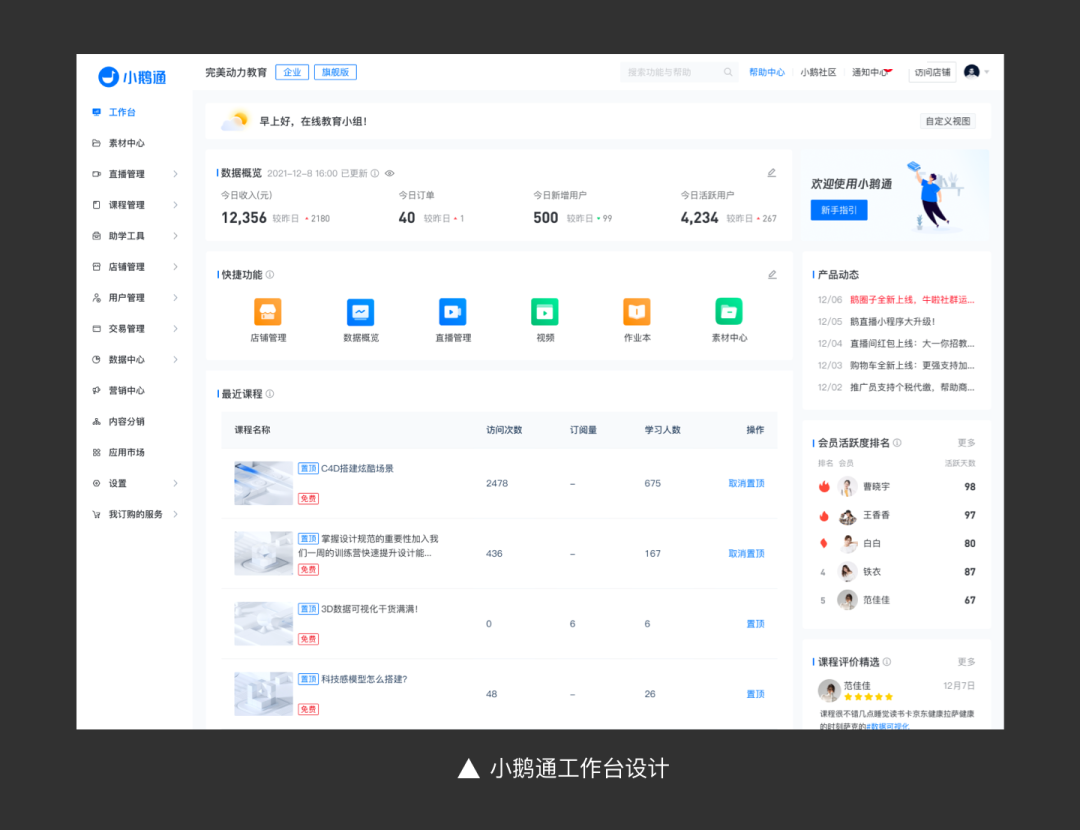Click the 新手指引 blue button
1080x830 pixels.
[x=838, y=210]
